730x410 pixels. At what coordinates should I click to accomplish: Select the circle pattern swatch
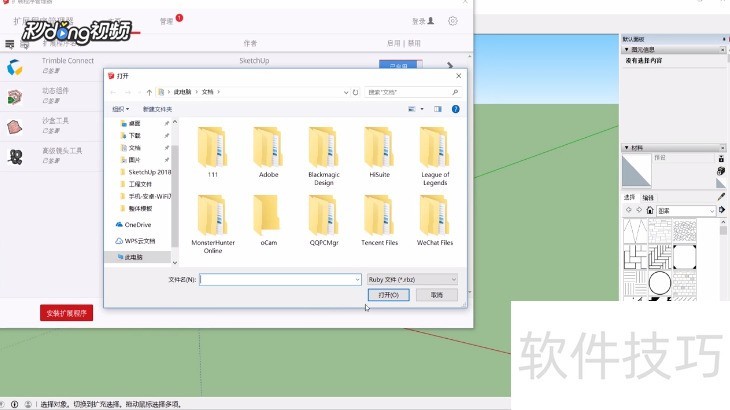[x=660, y=282]
